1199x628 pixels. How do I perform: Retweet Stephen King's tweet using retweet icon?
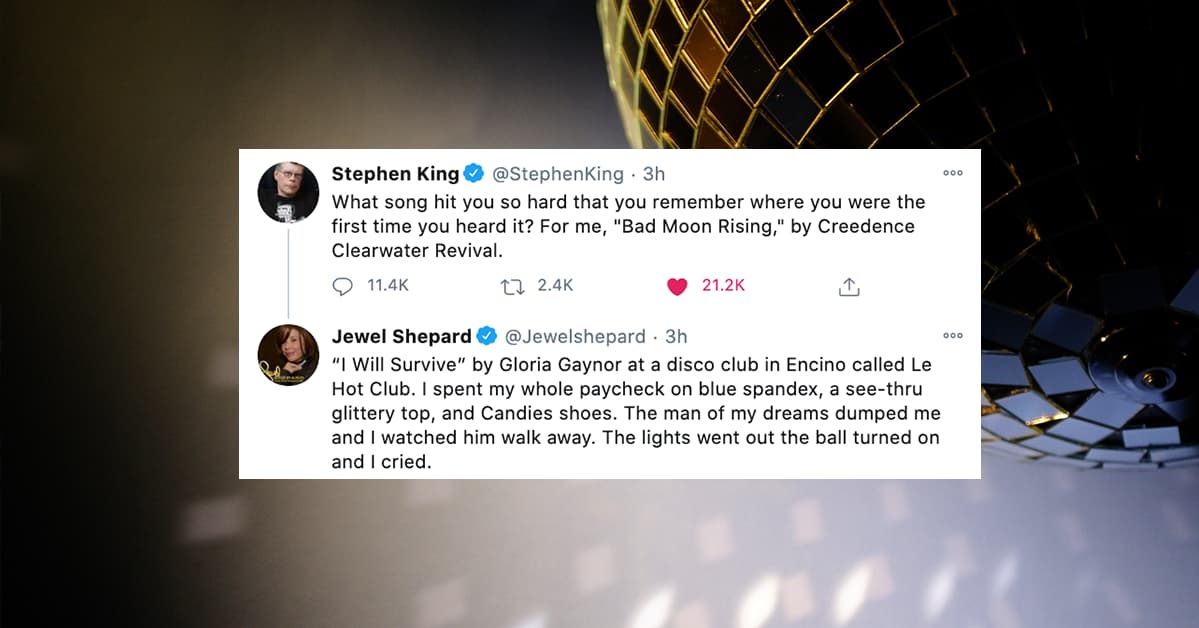coord(512,286)
